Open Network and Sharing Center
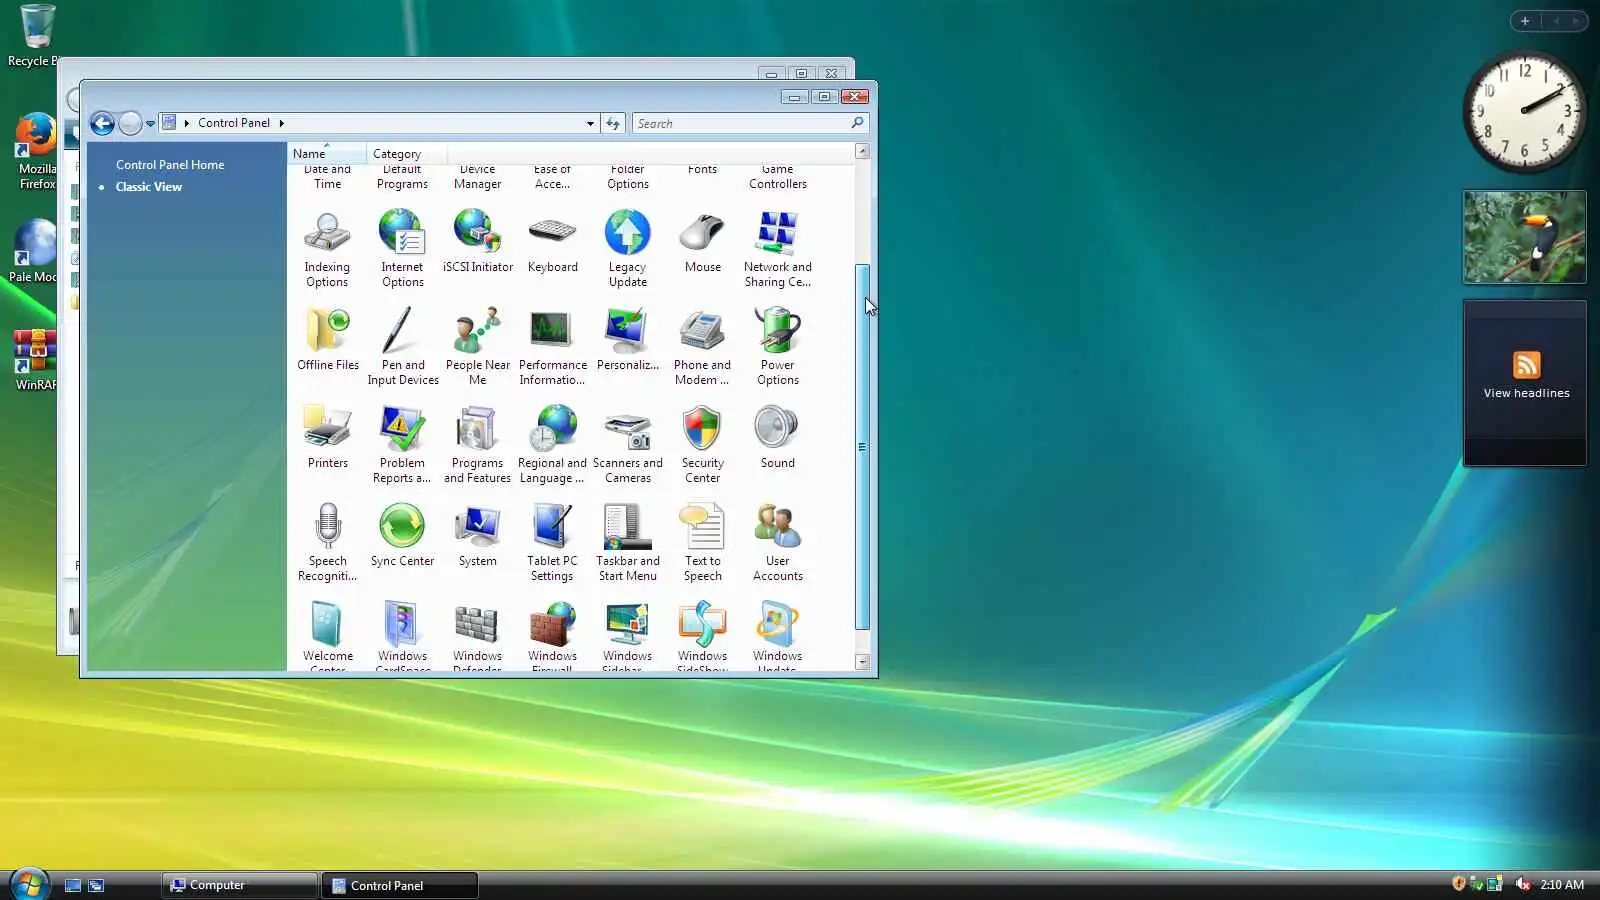Viewport: 1600px width, 900px height. [x=778, y=250]
